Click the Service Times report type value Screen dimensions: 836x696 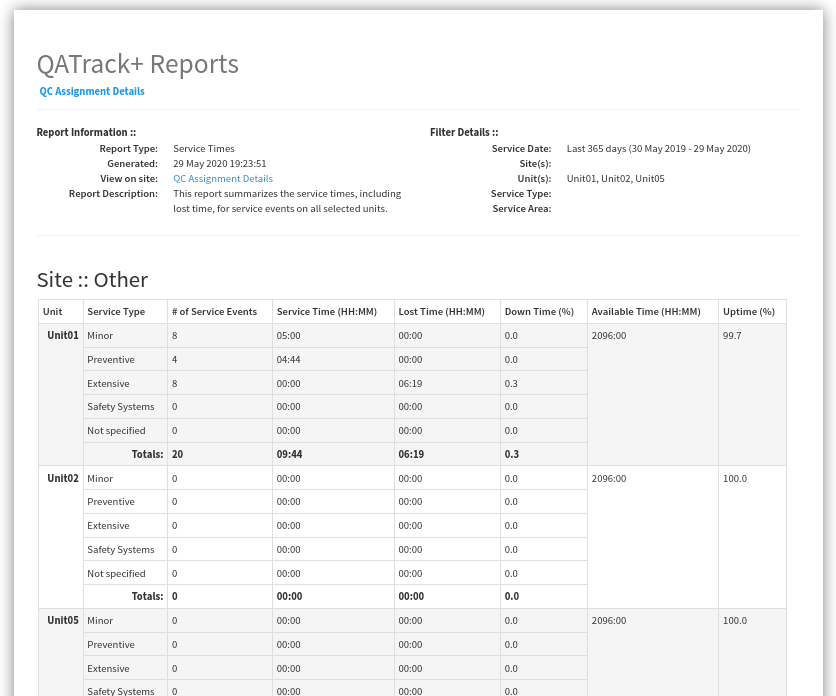pos(204,149)
